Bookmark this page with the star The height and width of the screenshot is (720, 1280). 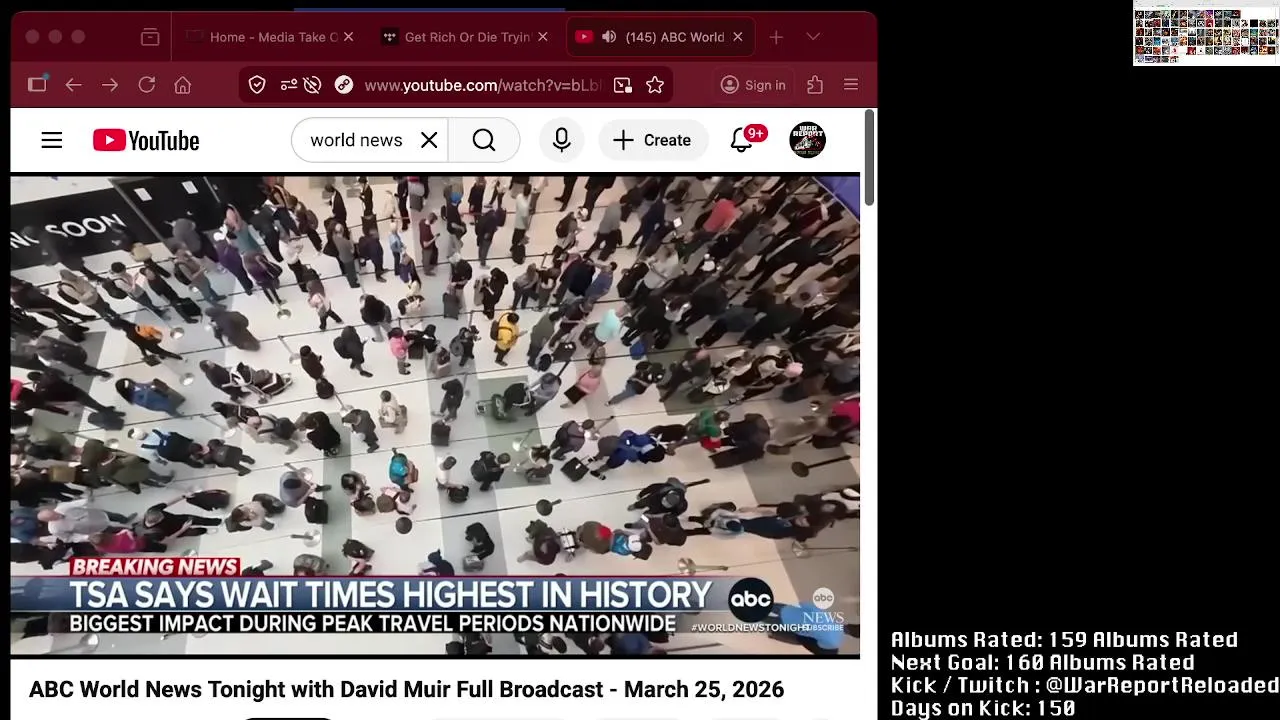click(x=655, y=86)
